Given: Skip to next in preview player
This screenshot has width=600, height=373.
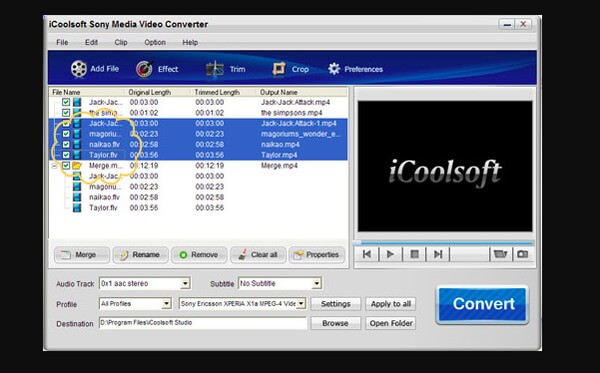Looking at the screenshot, I should (x=438, y=254).
